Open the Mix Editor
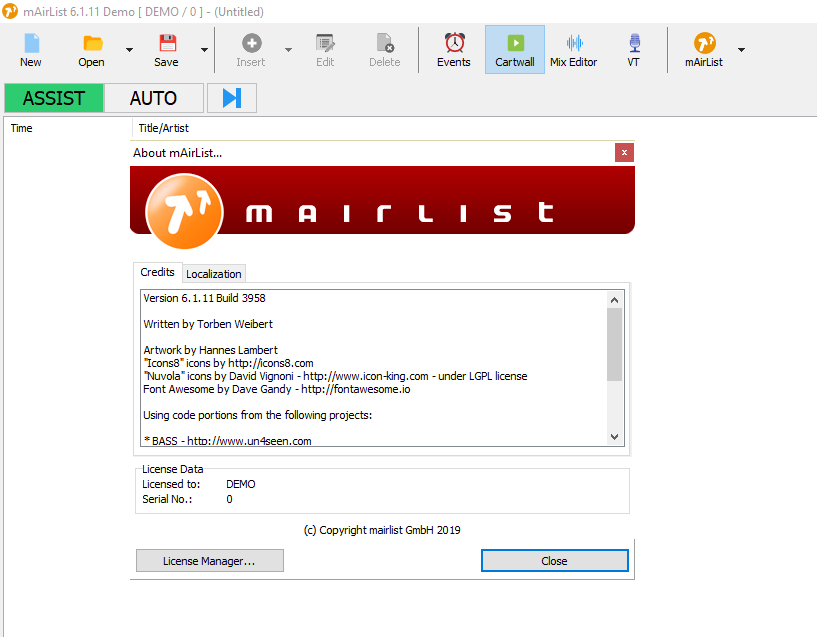This screenshot has height=637, width=817. 573,48
